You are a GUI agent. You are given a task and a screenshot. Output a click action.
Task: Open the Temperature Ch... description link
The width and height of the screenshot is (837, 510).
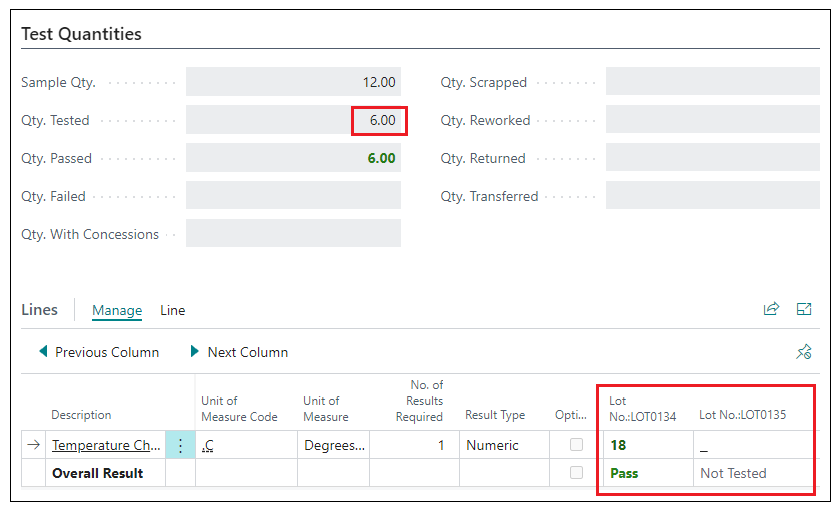click(106, 446)
